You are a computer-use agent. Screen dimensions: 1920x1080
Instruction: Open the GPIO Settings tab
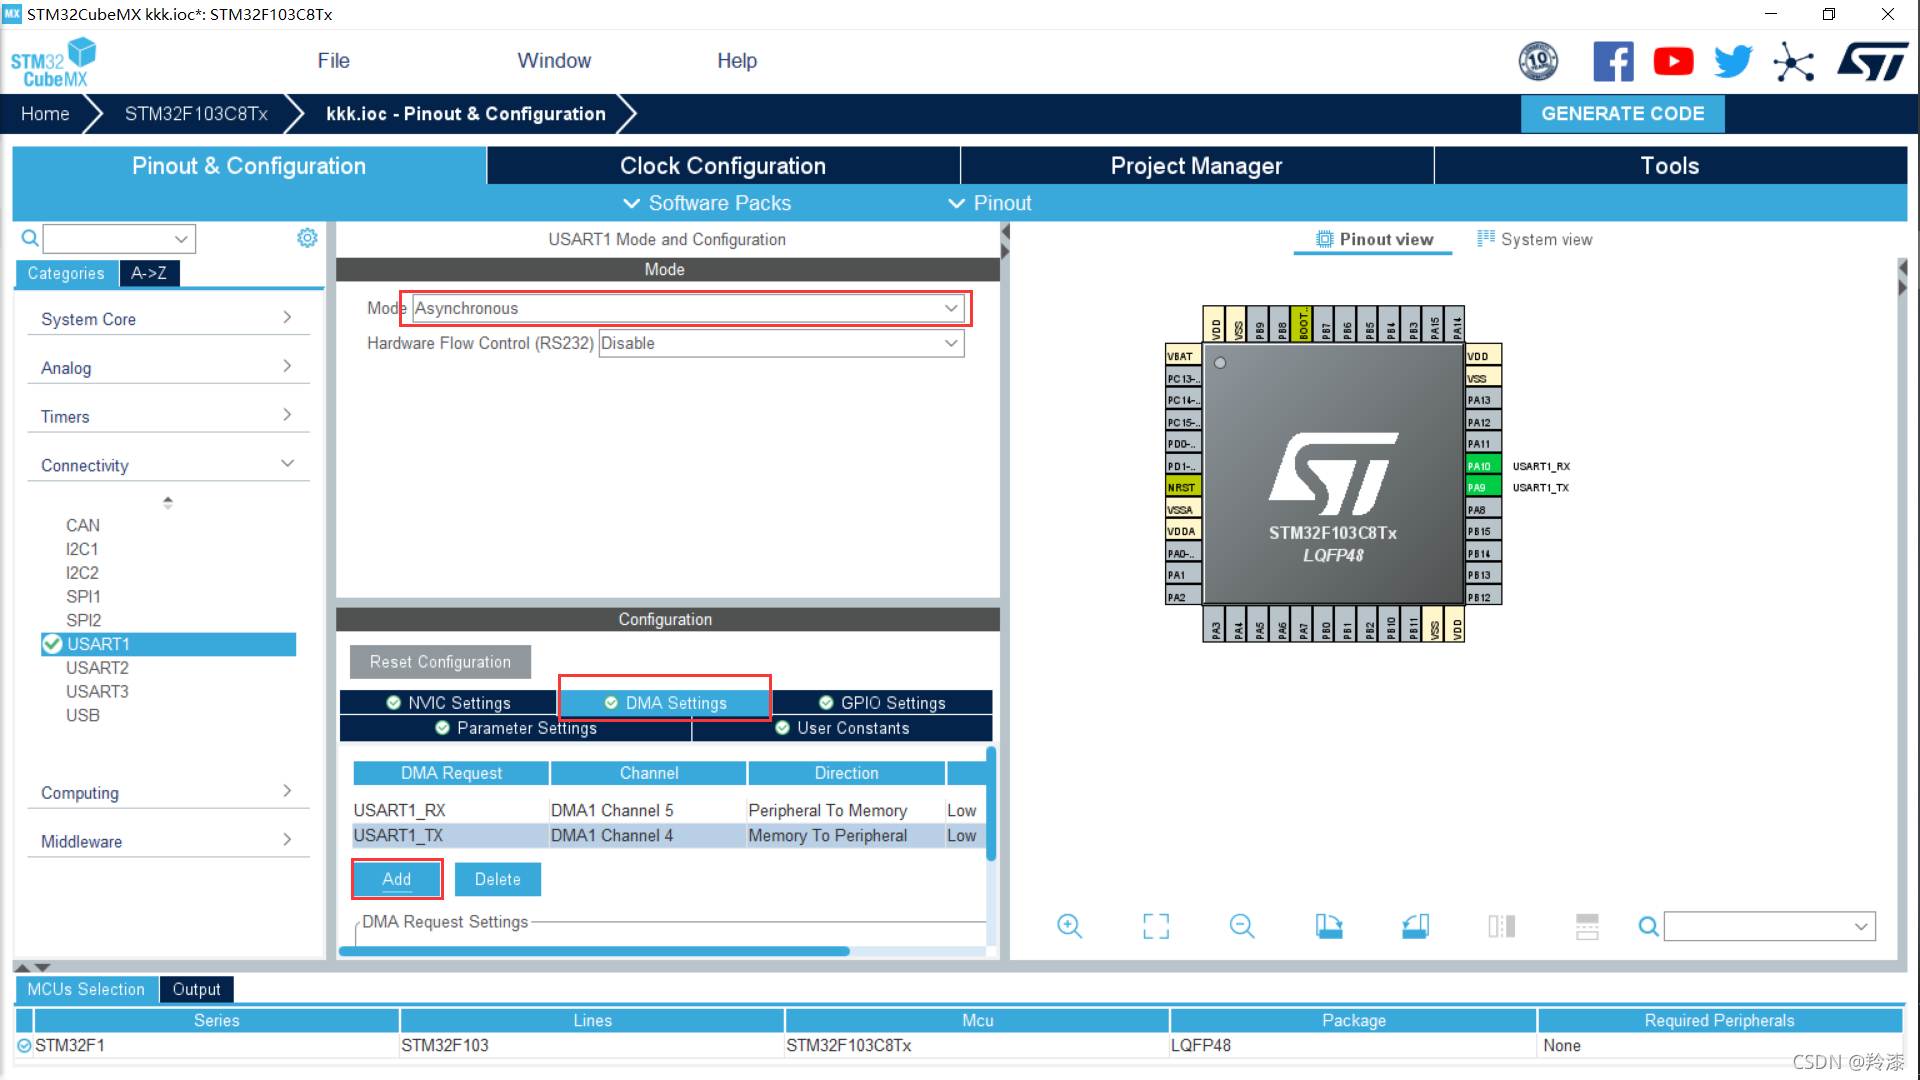(x=882, y=703)
